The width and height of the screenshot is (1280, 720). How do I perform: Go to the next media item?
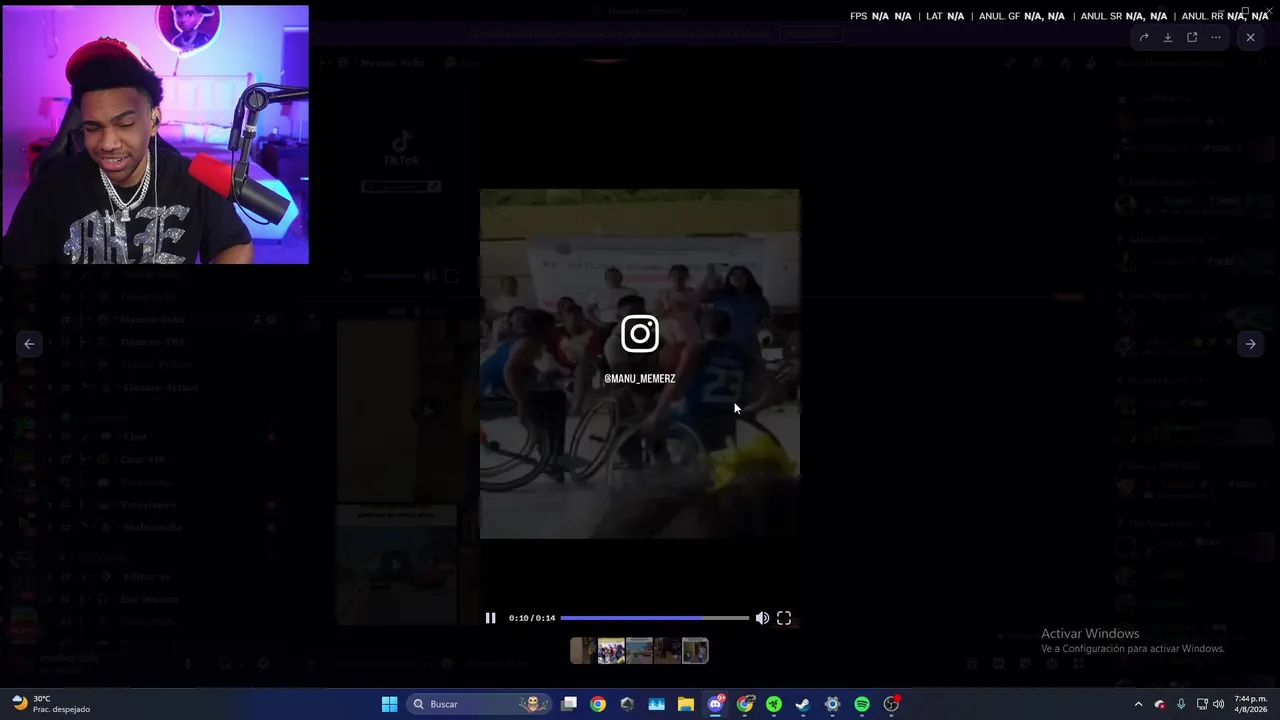(x=1250, y=344)
